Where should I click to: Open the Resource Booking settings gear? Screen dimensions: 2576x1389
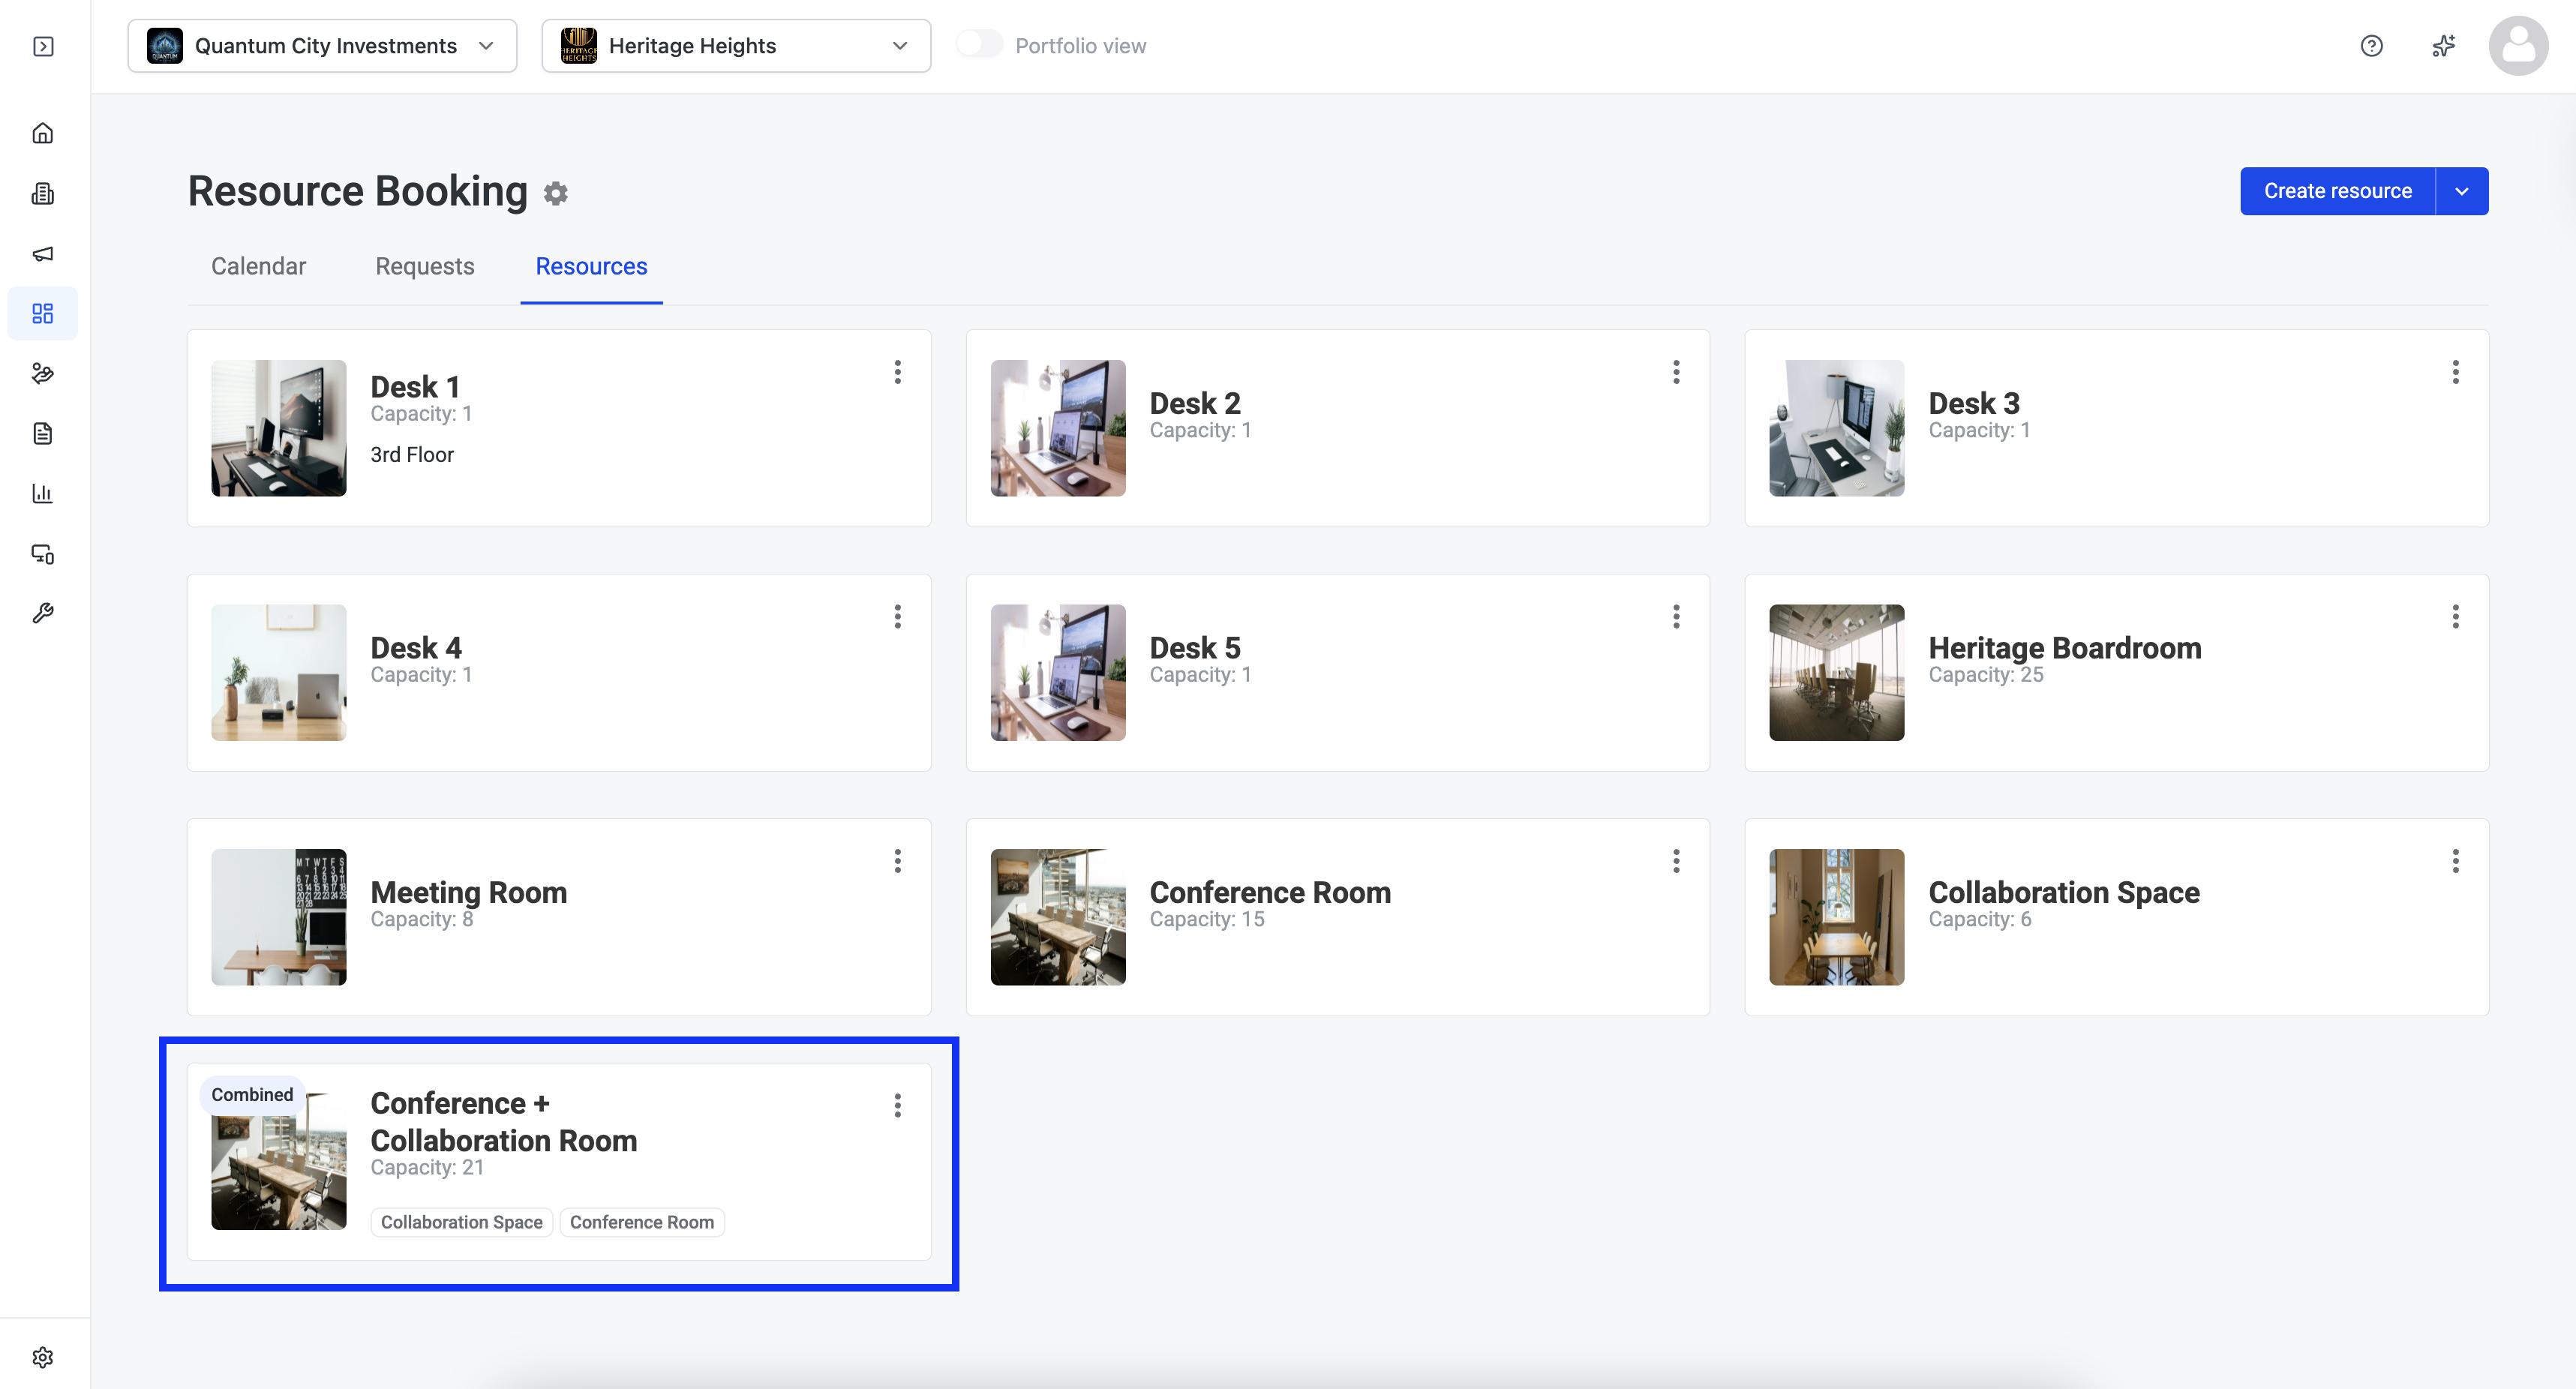coord(556,193)
